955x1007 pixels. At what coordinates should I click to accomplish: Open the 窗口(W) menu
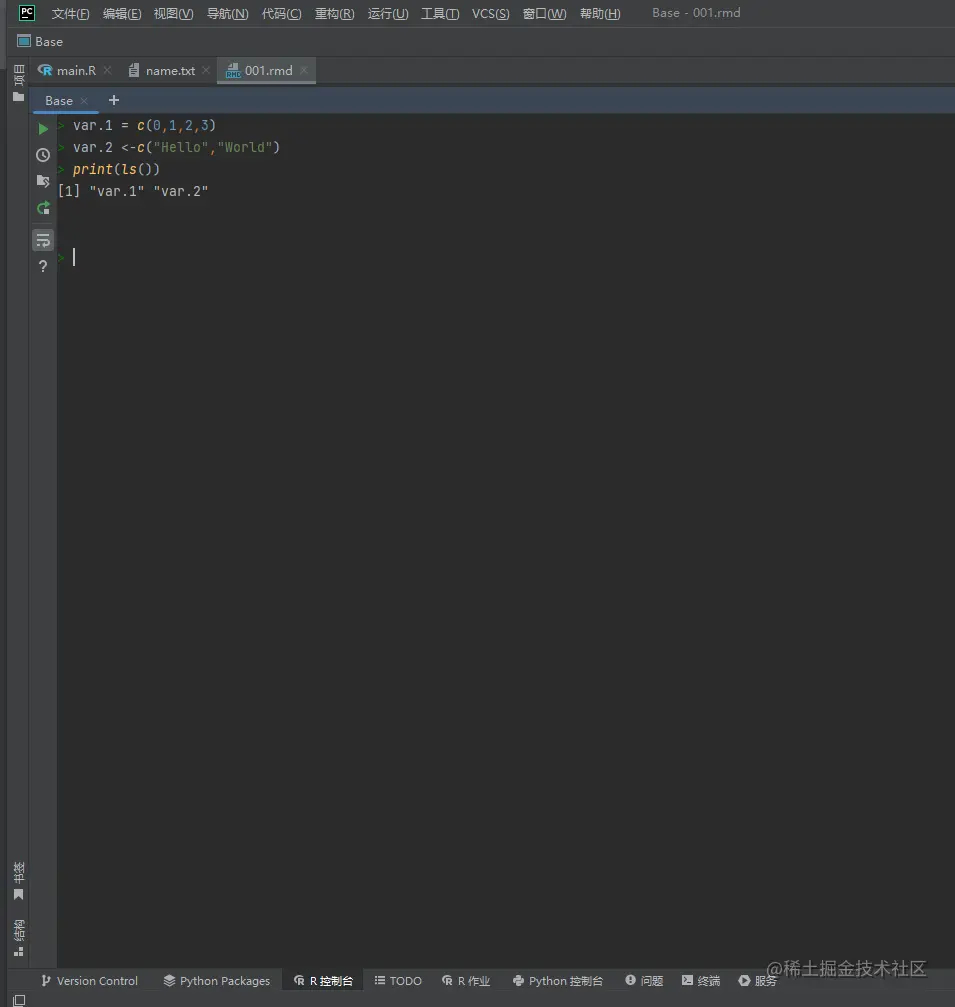coord(544,13)
